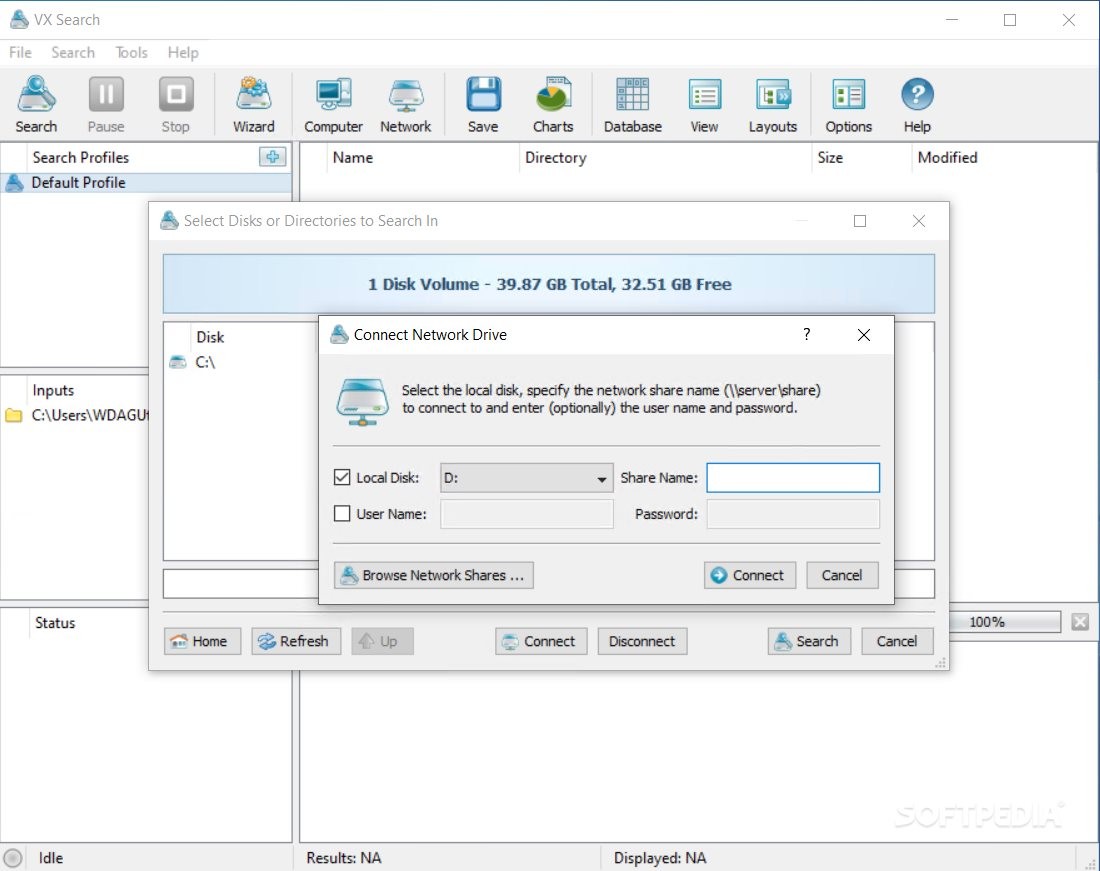
Task: Click the View toolbar icon
Action: [x=704, y=105]
